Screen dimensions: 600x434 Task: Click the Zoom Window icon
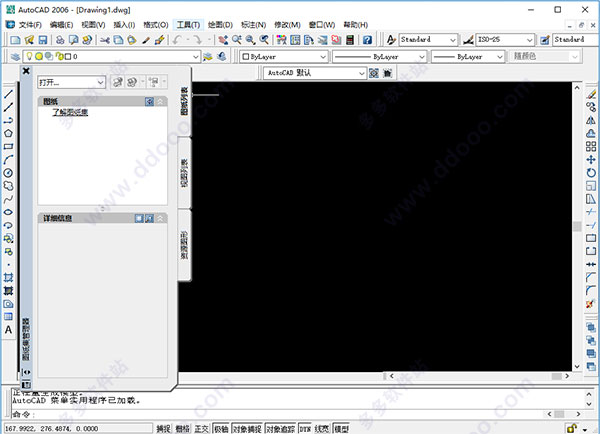[x=251, y=39]
